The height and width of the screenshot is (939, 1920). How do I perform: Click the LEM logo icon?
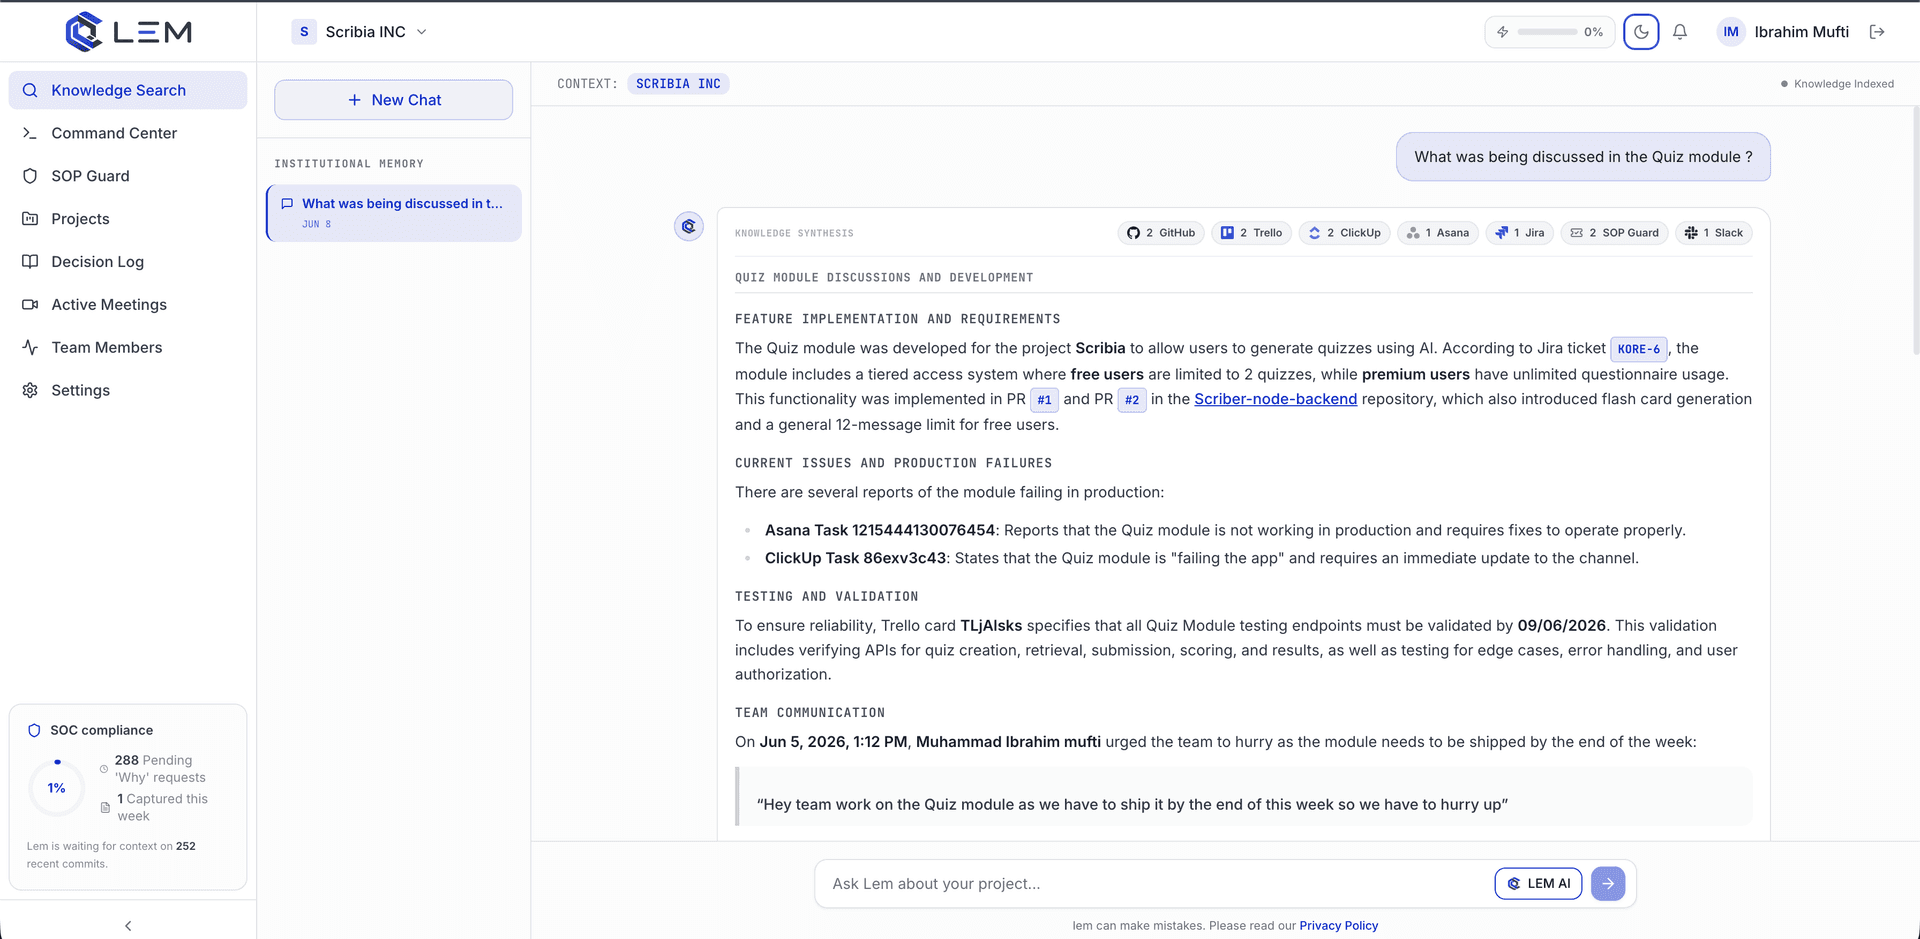coord(84,32)
